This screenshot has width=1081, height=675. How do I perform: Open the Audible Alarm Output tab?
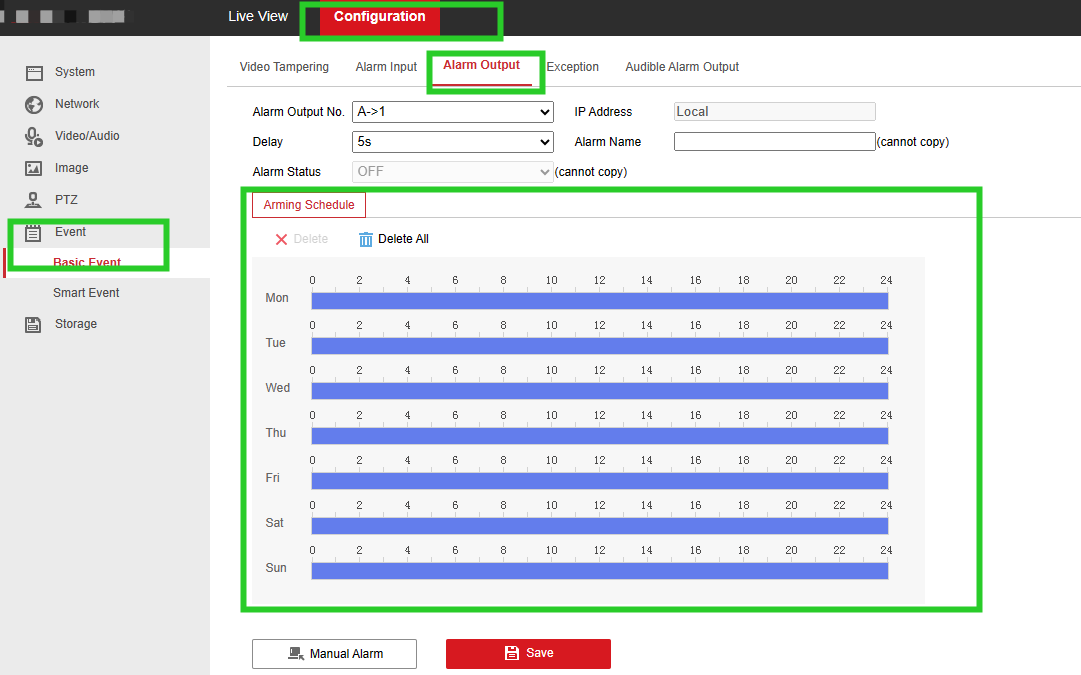coord(682,67)
